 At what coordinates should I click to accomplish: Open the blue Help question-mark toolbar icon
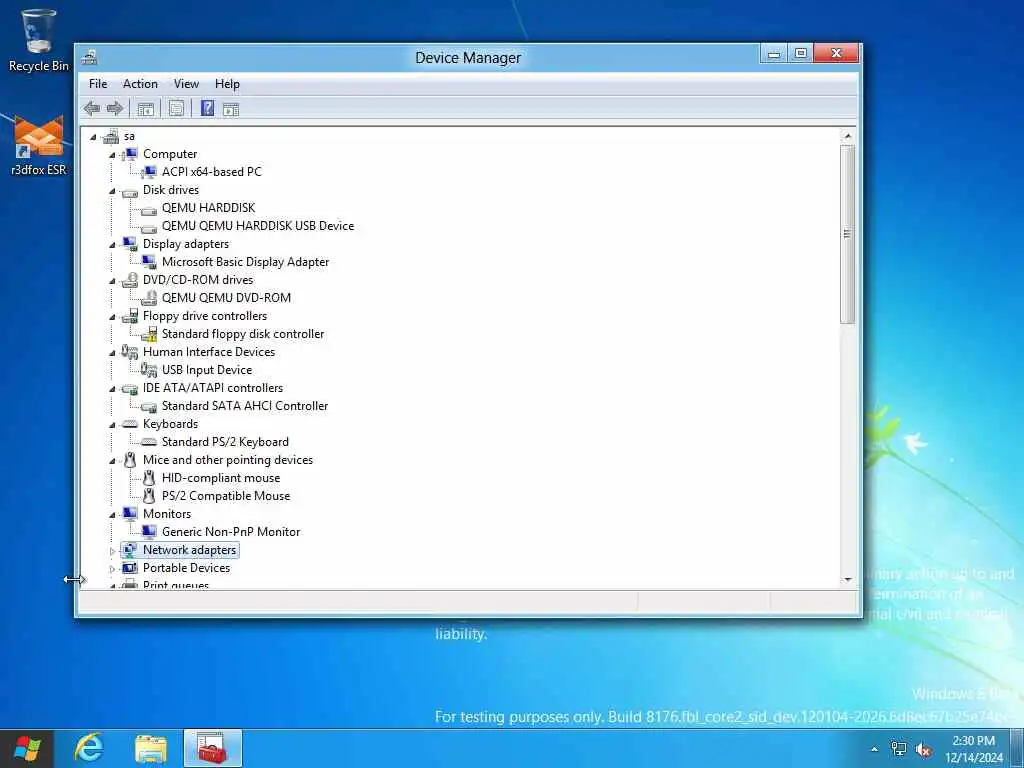click(x=207, y=108)
